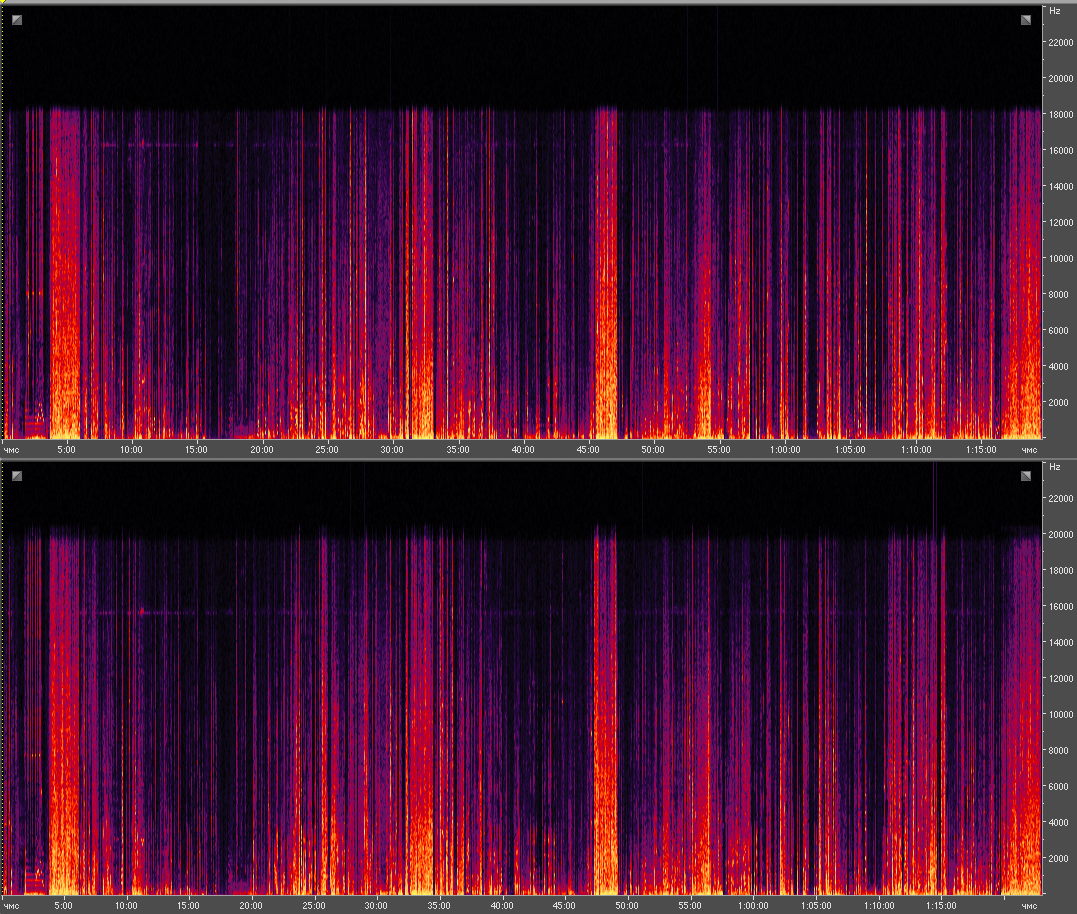
Task: Click 30:00 on the upper spectrogram's time ruler
Action: point(392,450)
